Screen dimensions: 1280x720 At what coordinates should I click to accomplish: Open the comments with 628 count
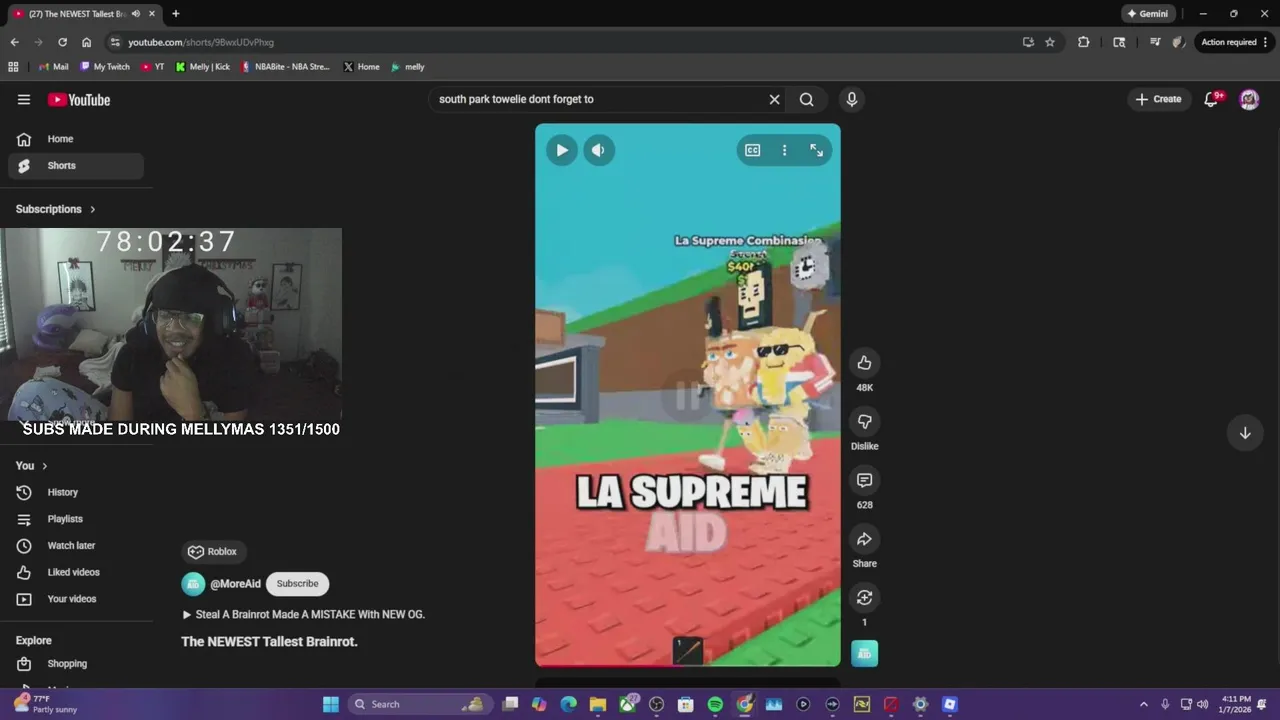point(864,481)
